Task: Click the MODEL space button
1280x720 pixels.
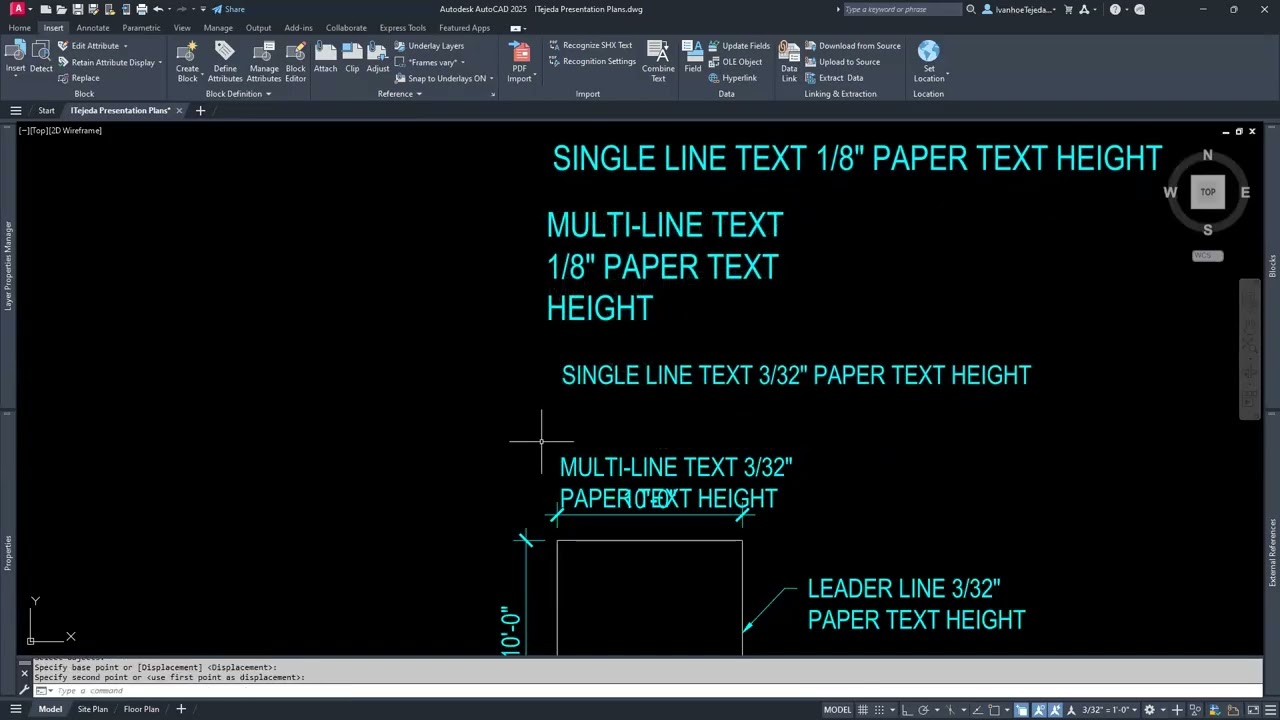Action: coord(838,710)
